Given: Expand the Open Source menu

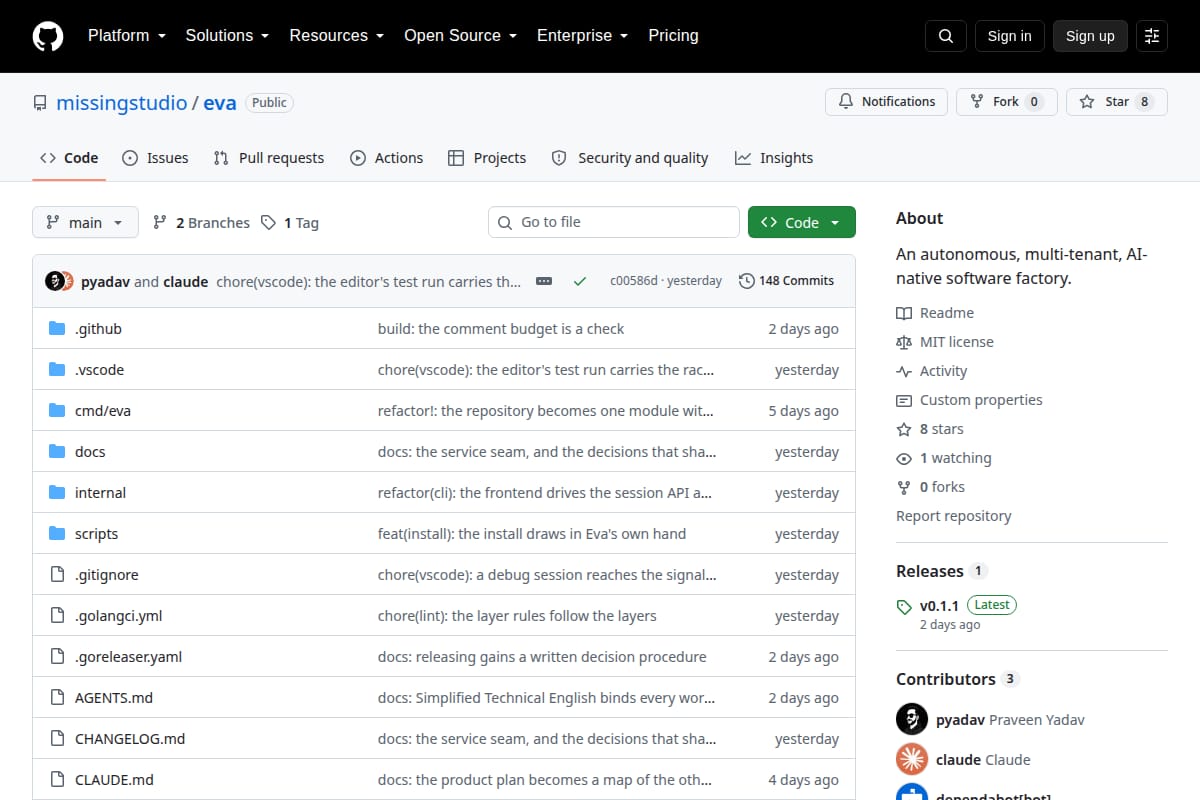Looking at the screenshot, I should pos(460,36).
